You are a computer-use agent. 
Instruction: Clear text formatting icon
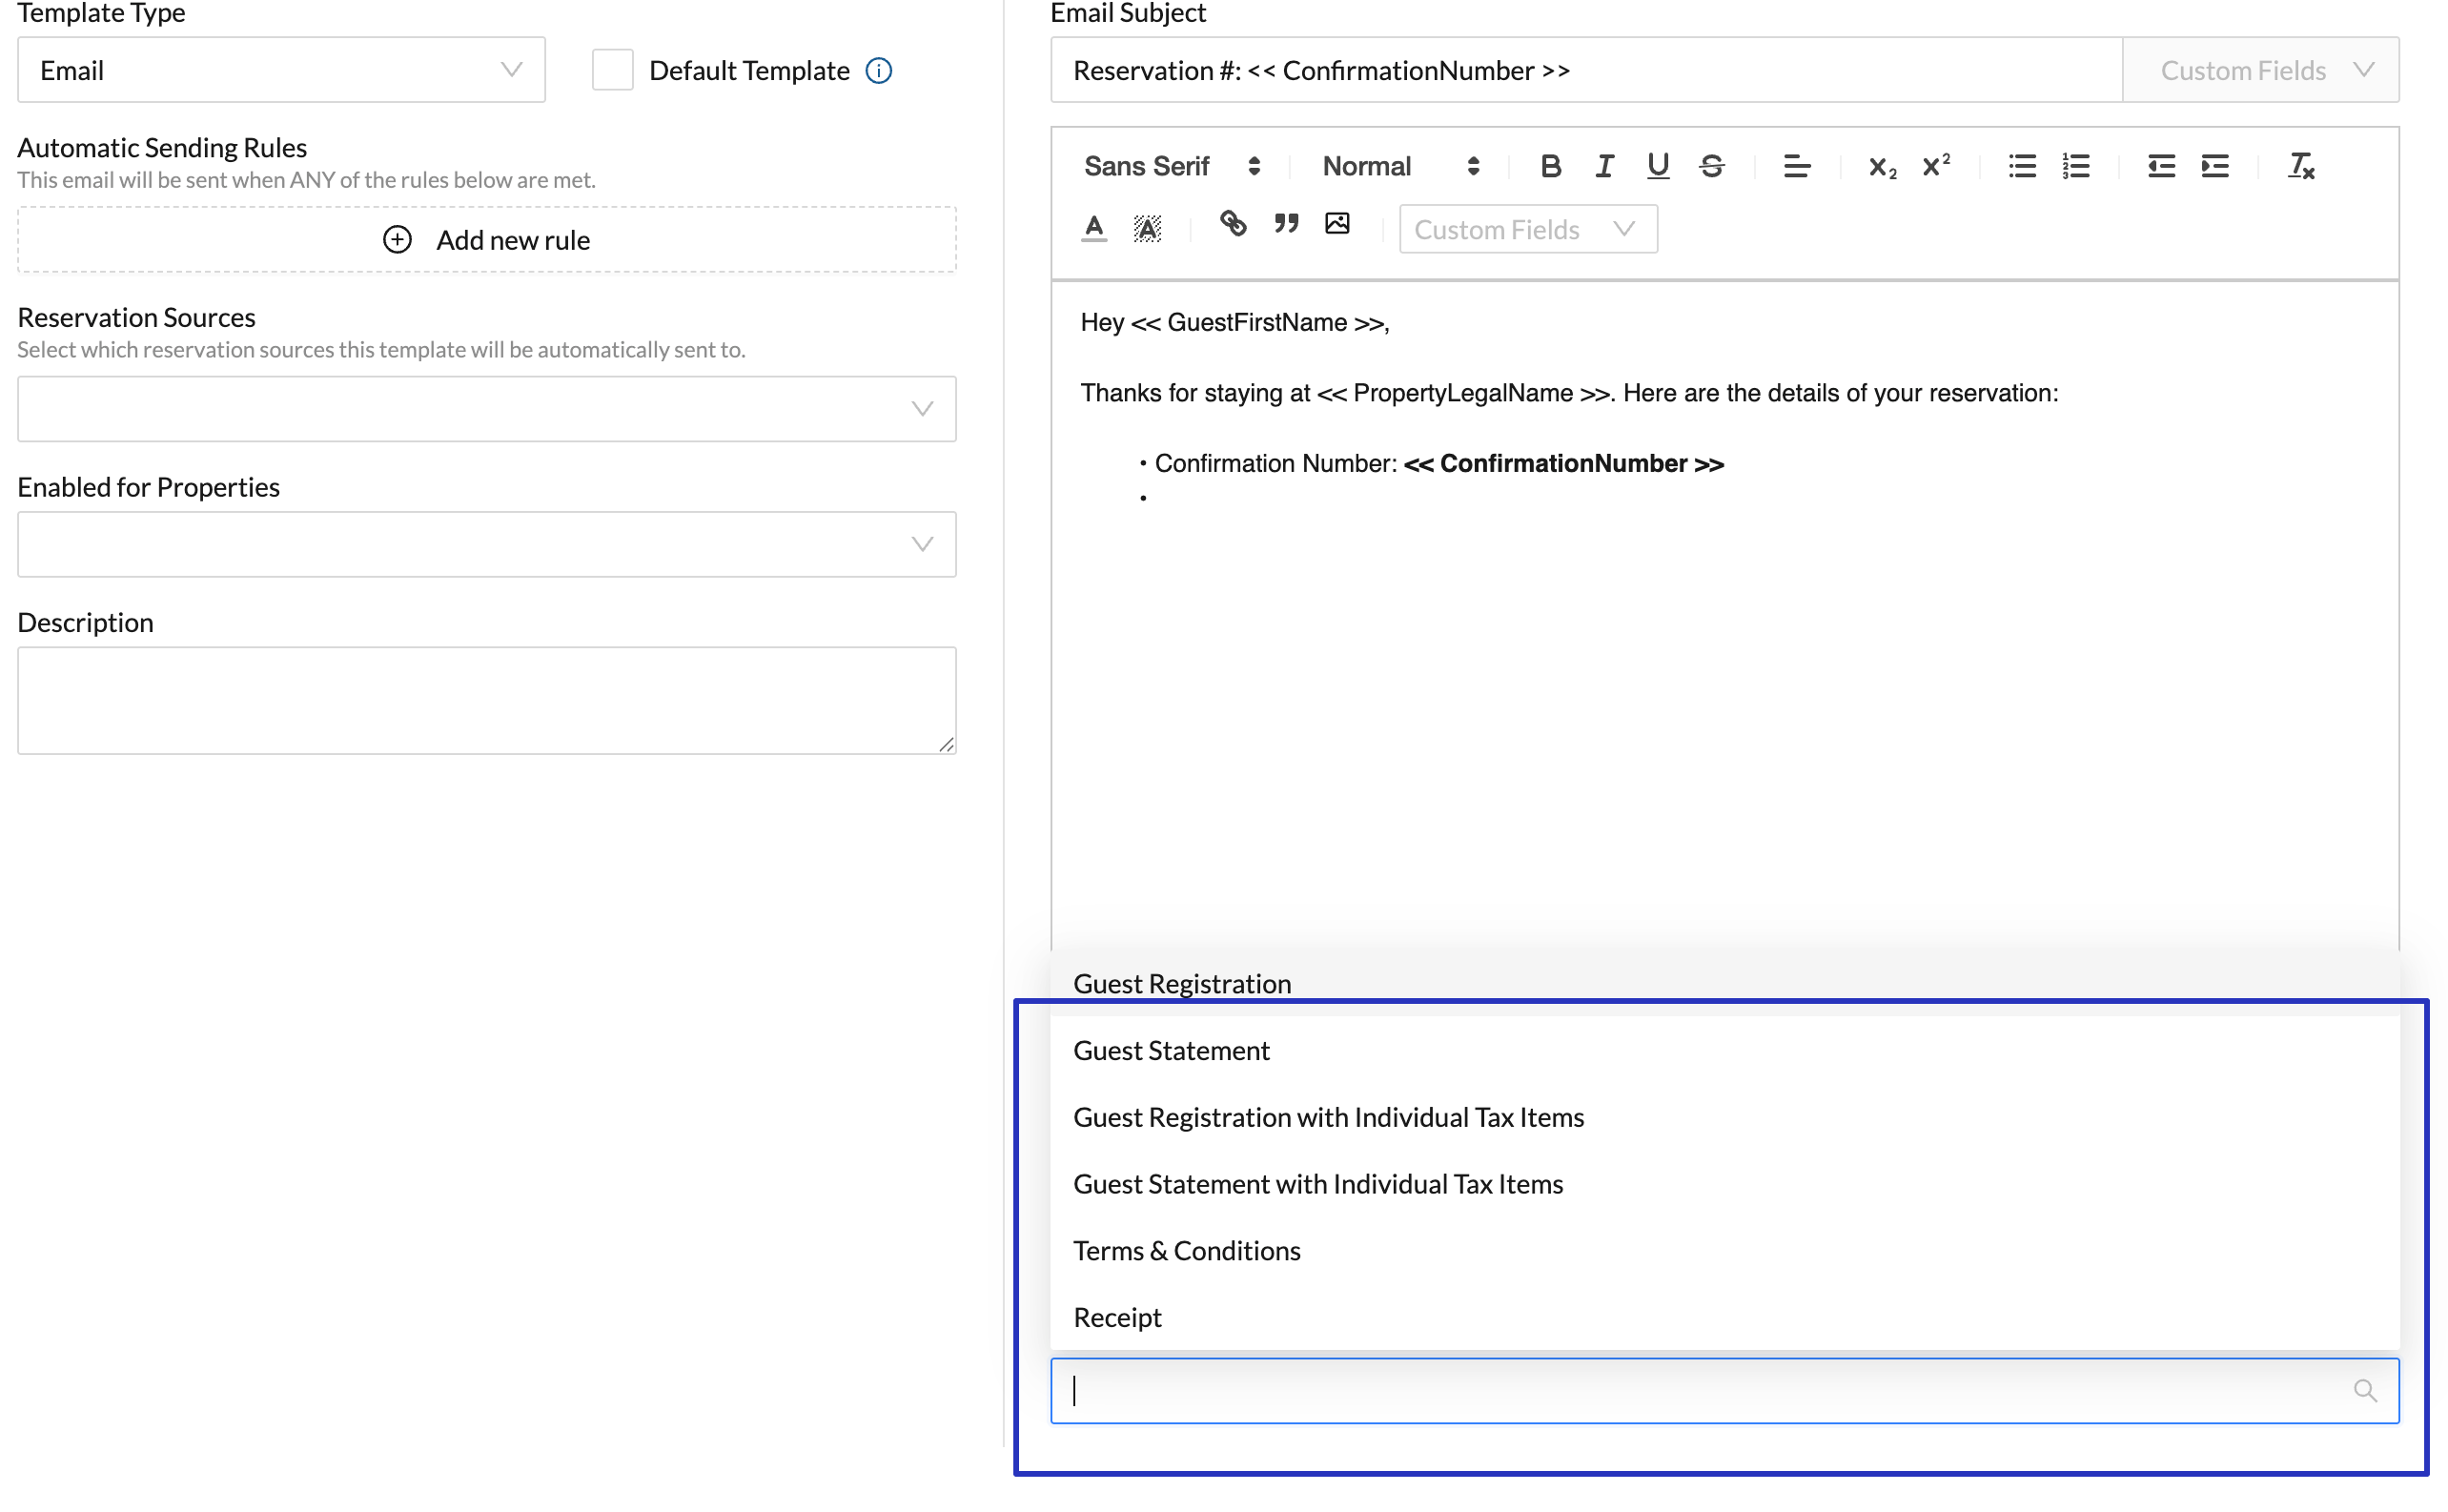(x=2300, y=166)
